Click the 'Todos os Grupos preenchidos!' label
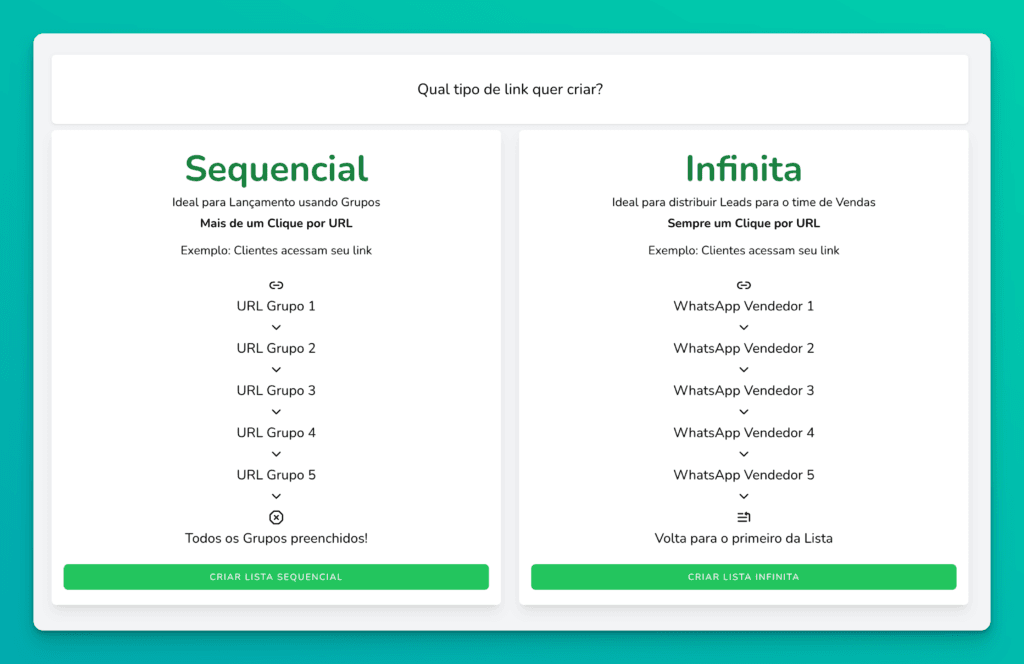The height and width of the screenshot is (664, 1024). coord(276,538)
